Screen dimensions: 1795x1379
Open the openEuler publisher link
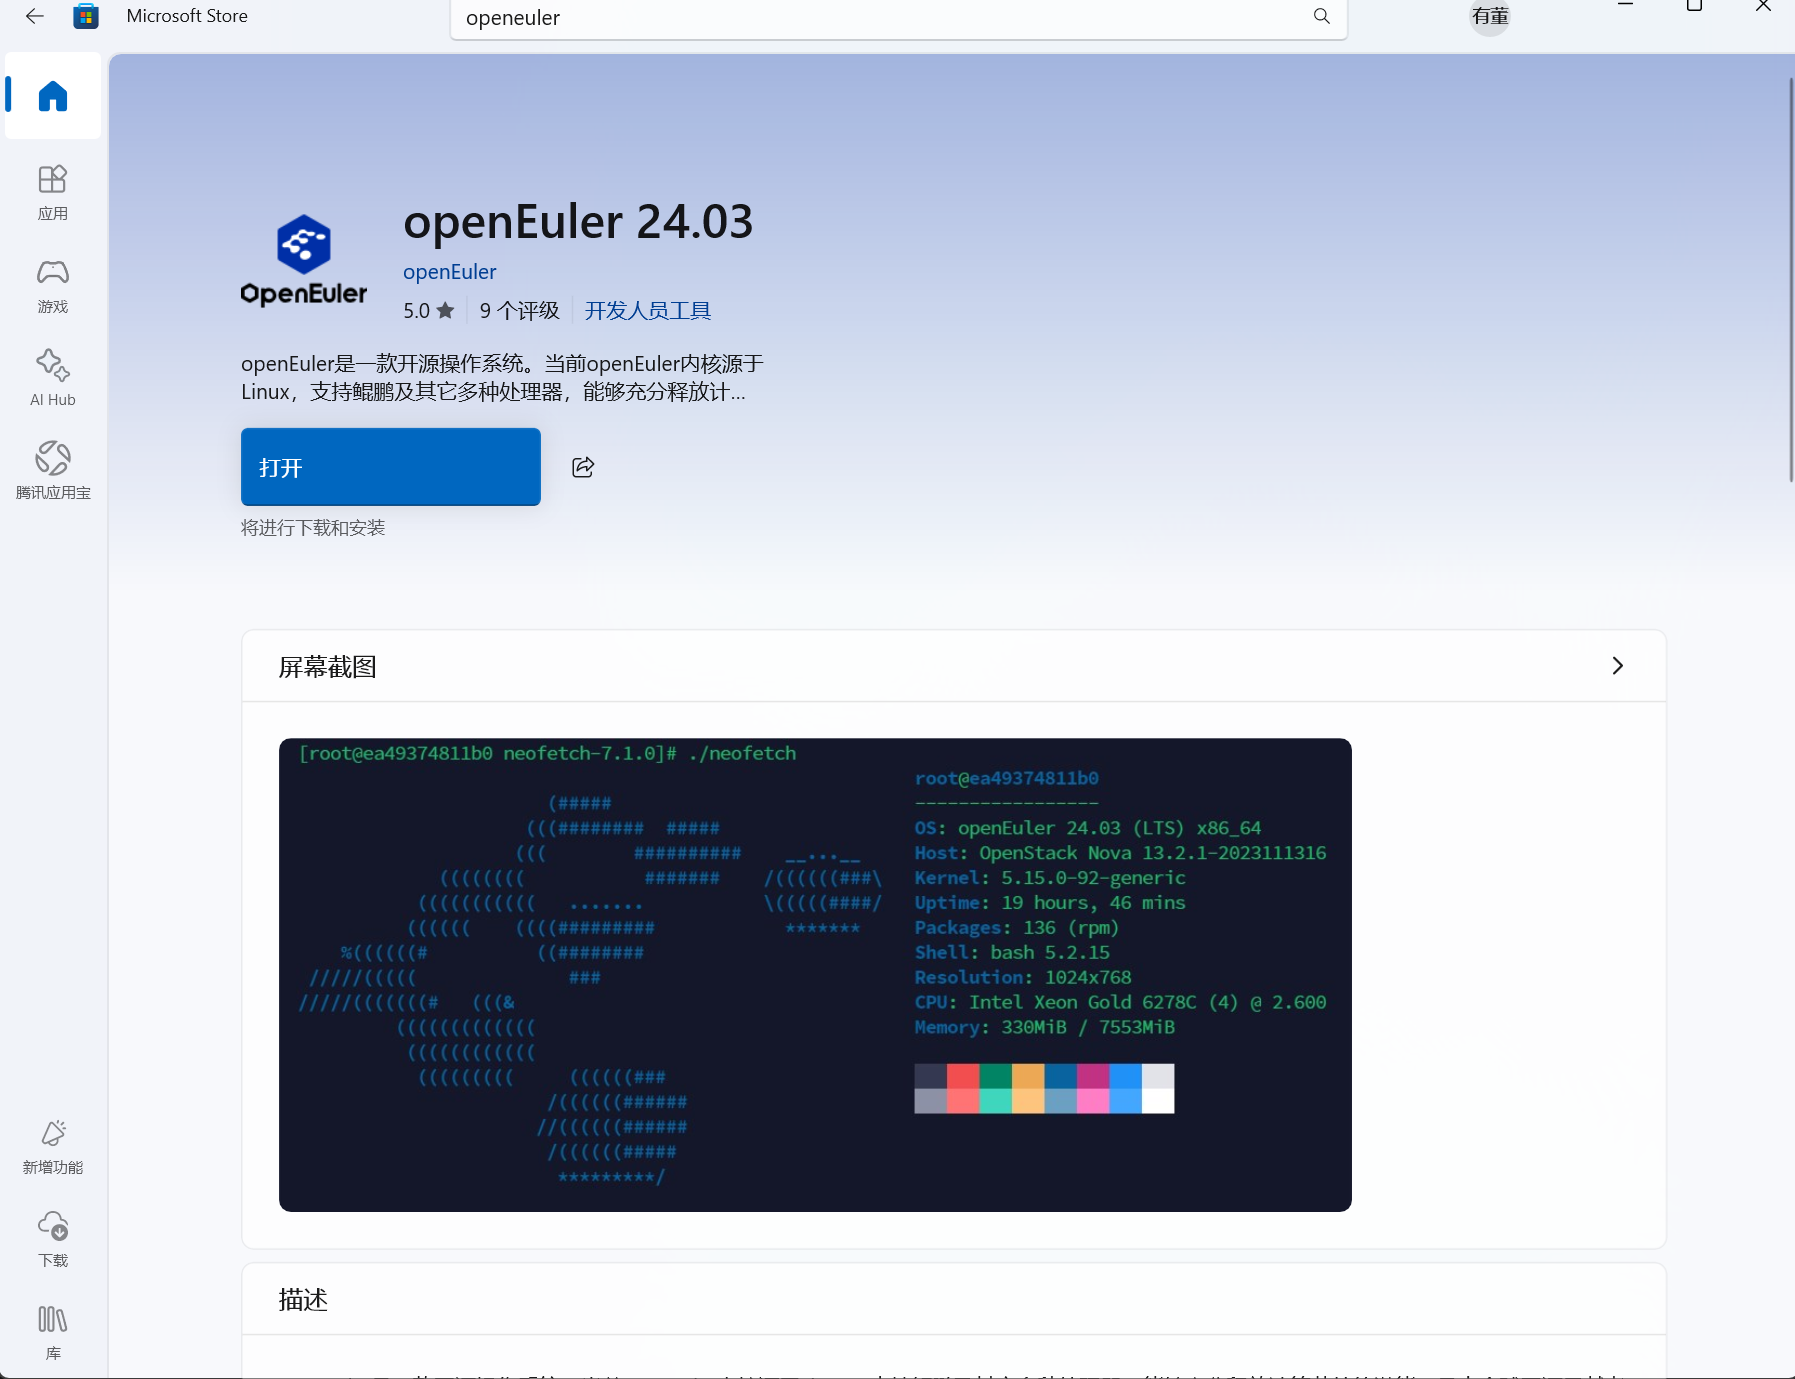(x=449, y=272)
